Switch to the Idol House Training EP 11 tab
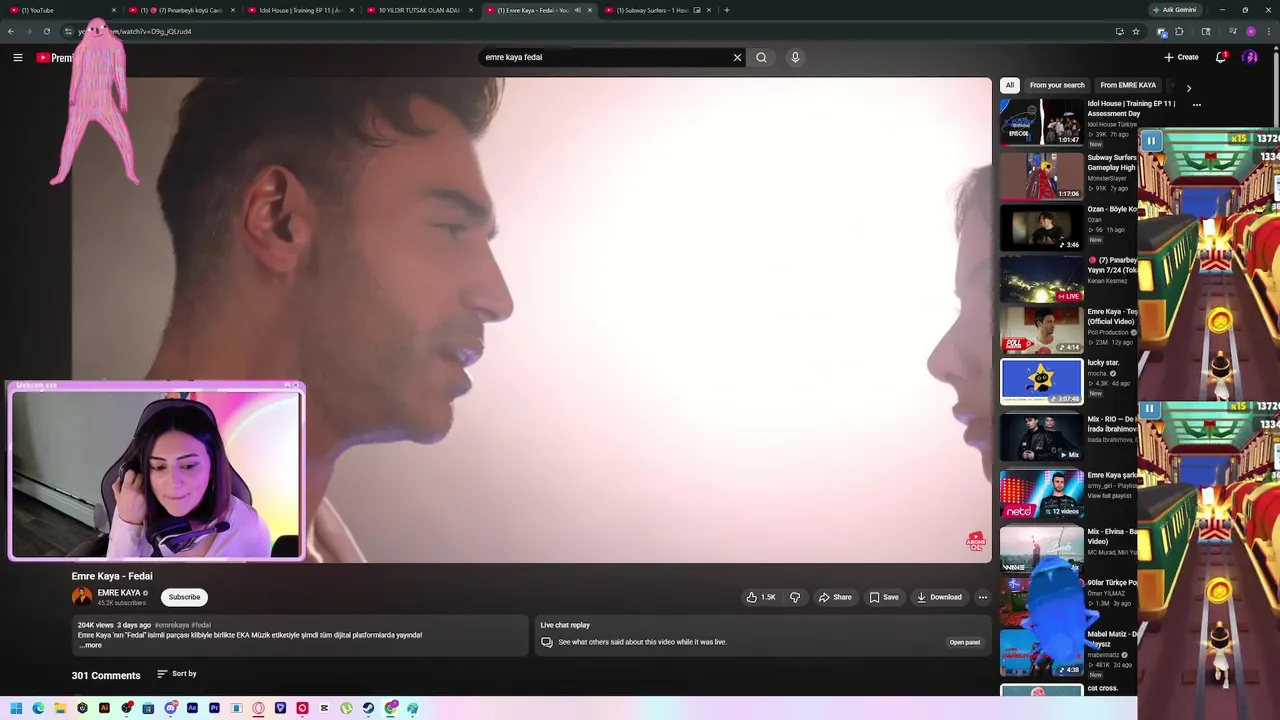The height and width of the screenshot is (720, 1280). (x=300, y=10)
